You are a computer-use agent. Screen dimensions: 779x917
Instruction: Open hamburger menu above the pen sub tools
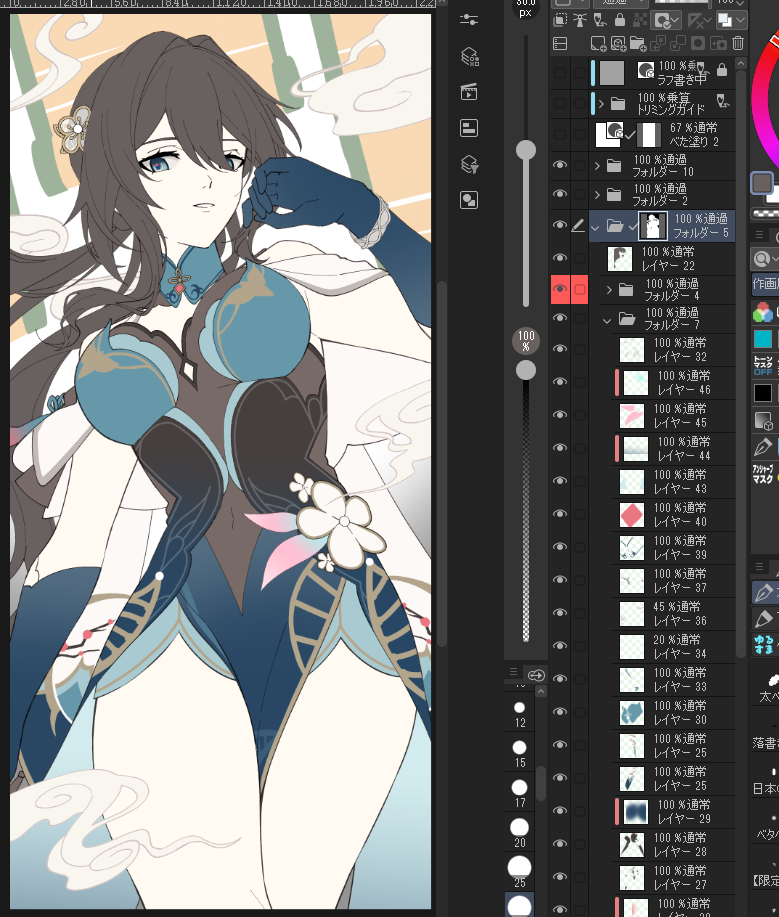[759, 566]
